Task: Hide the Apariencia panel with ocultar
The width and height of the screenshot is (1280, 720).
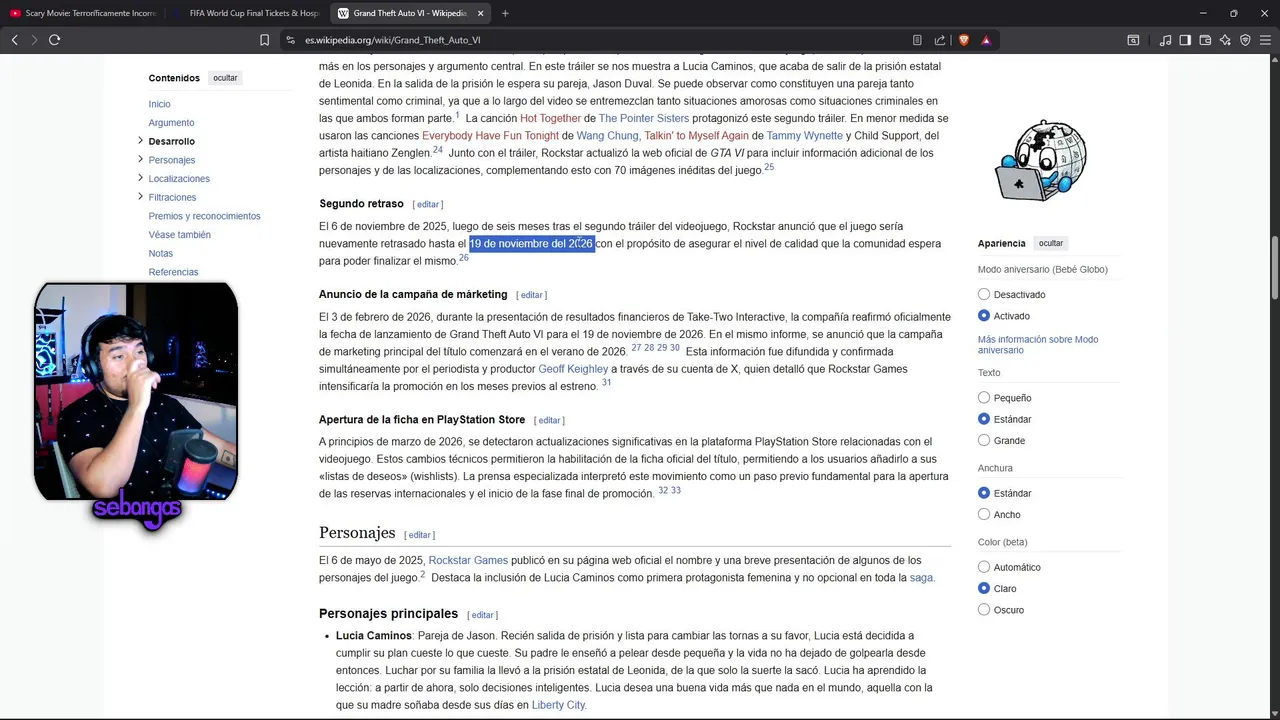Action: 1051,243
